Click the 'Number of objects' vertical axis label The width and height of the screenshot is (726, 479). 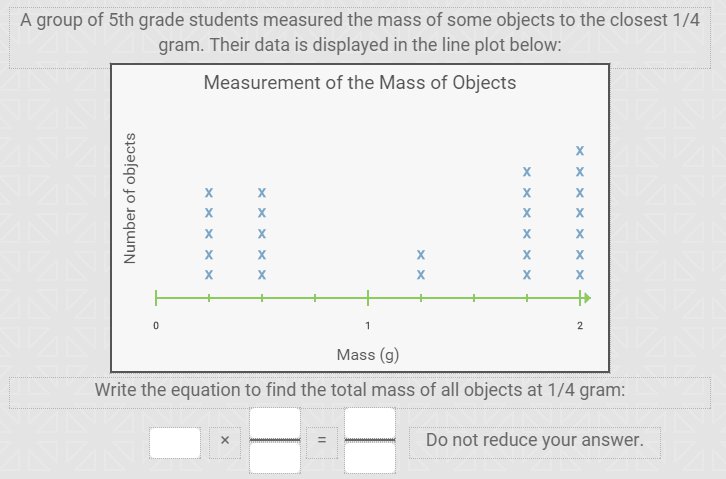pyautogui.click(x=130, y=199)
